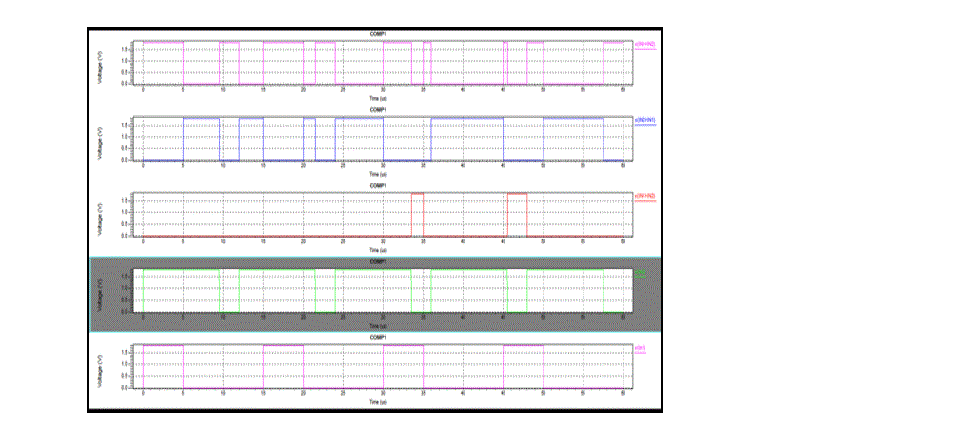Viewport: 962px width, 426px height.
Task: Click the Time axis label under the red plot
Action: click(378, 249)
